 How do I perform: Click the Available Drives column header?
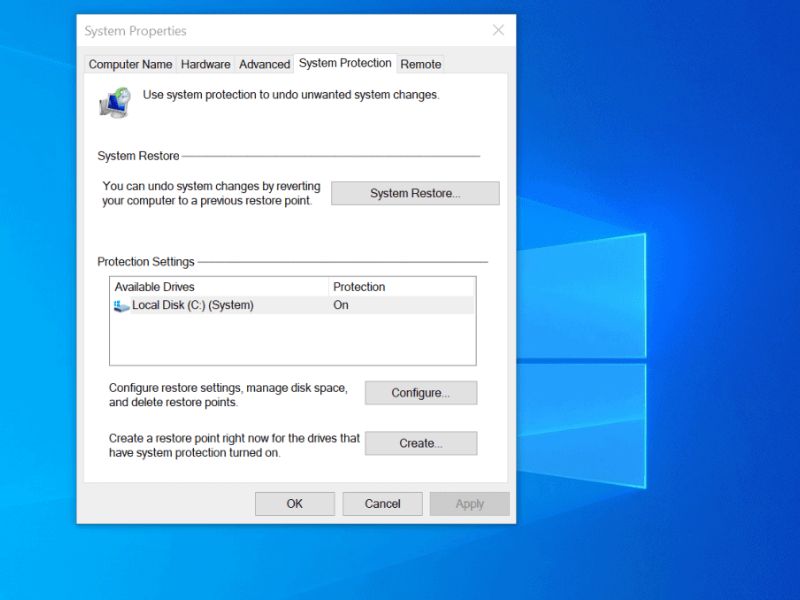pyautogui.click(x=219, y=287)
